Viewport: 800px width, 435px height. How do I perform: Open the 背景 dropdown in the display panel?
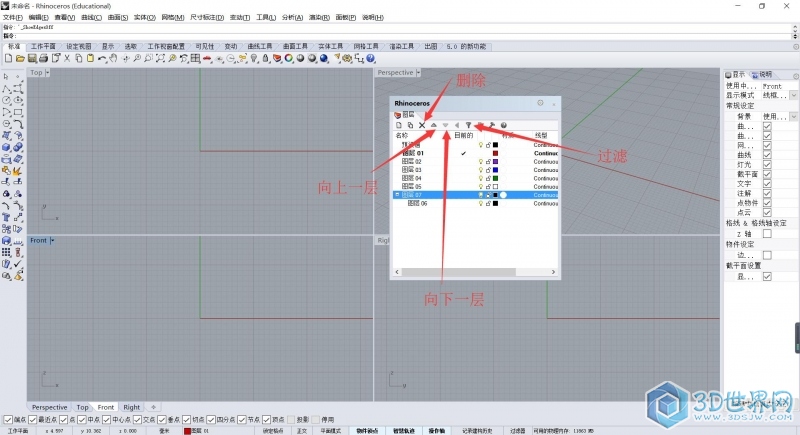click(x=793, y=117)
